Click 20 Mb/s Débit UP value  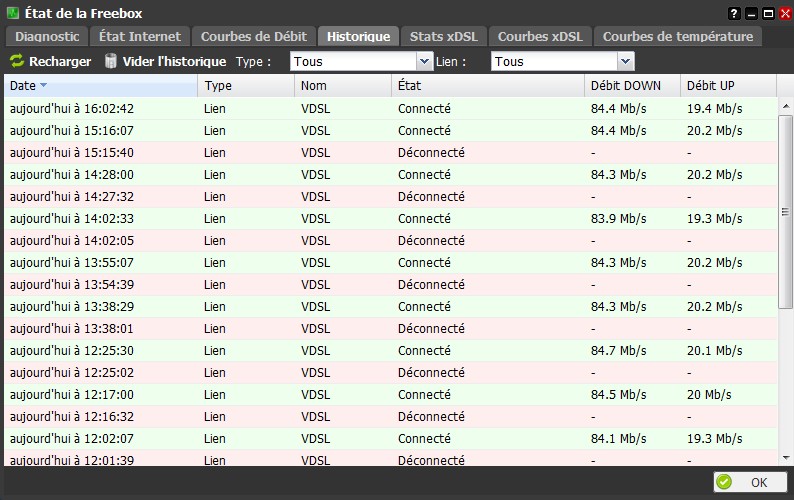click(709, 395)
